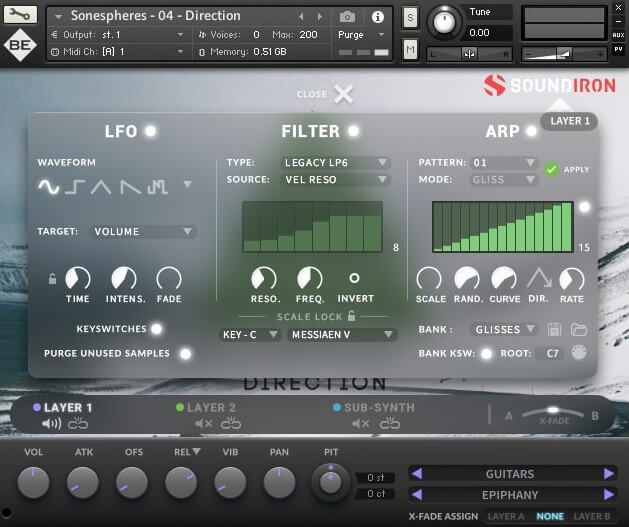
Task: Open the filter Type Legacy LP6 dropdown
Action: click(335, 162)
